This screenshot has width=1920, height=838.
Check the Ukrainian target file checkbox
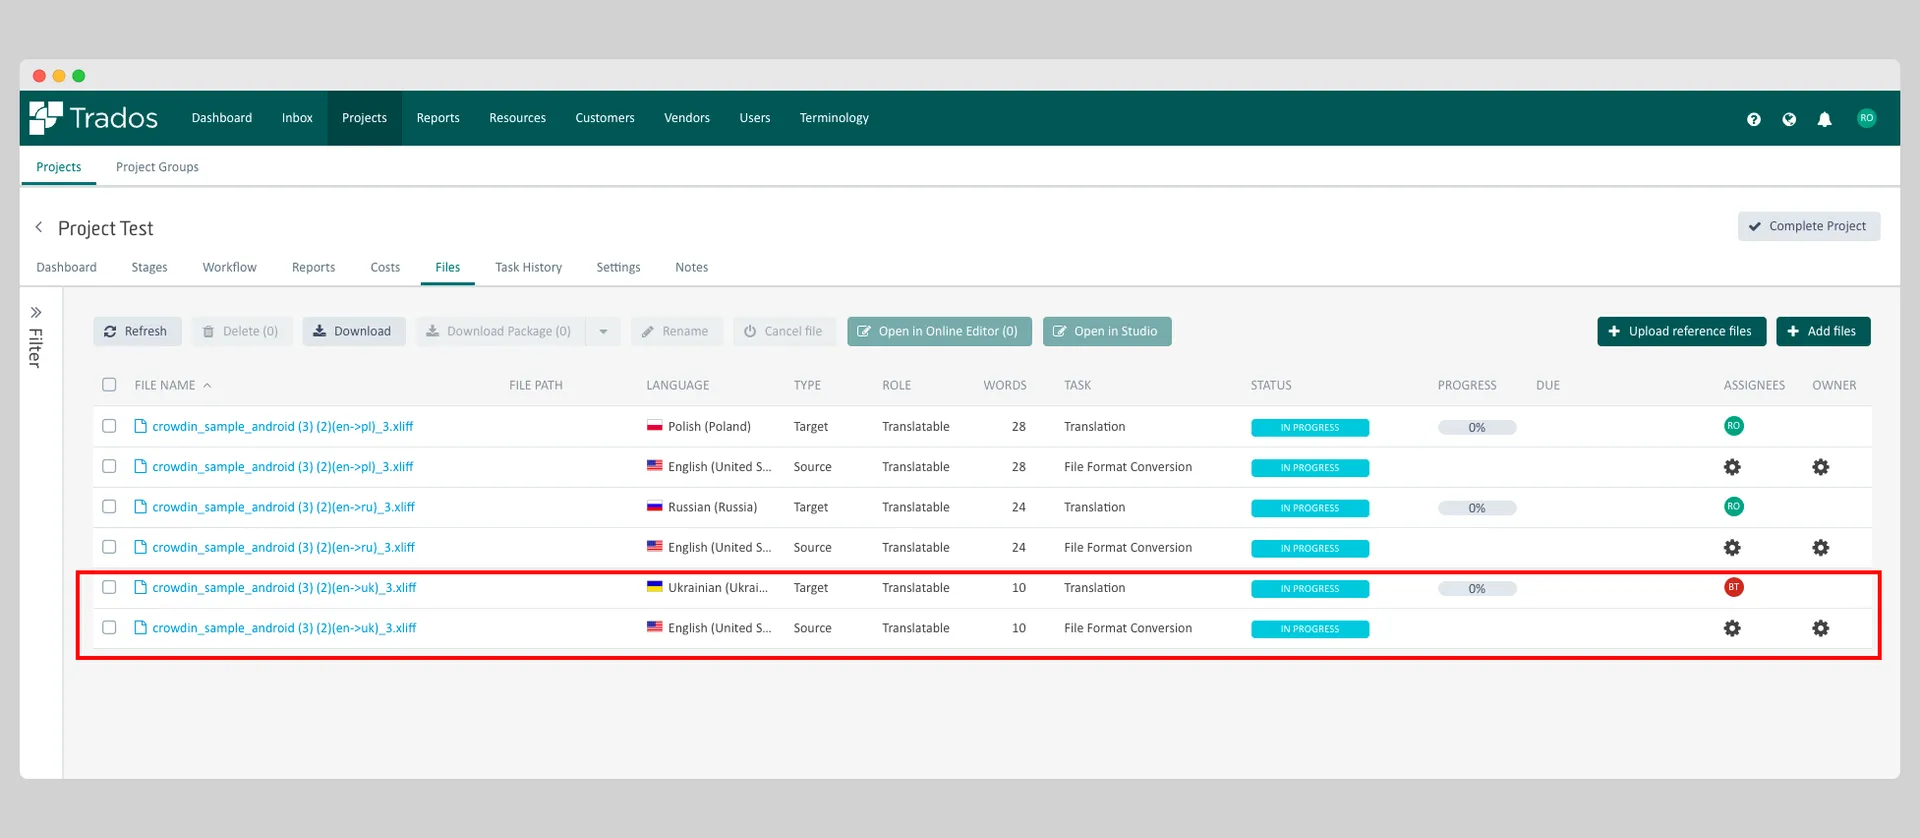tap(109, 587)
